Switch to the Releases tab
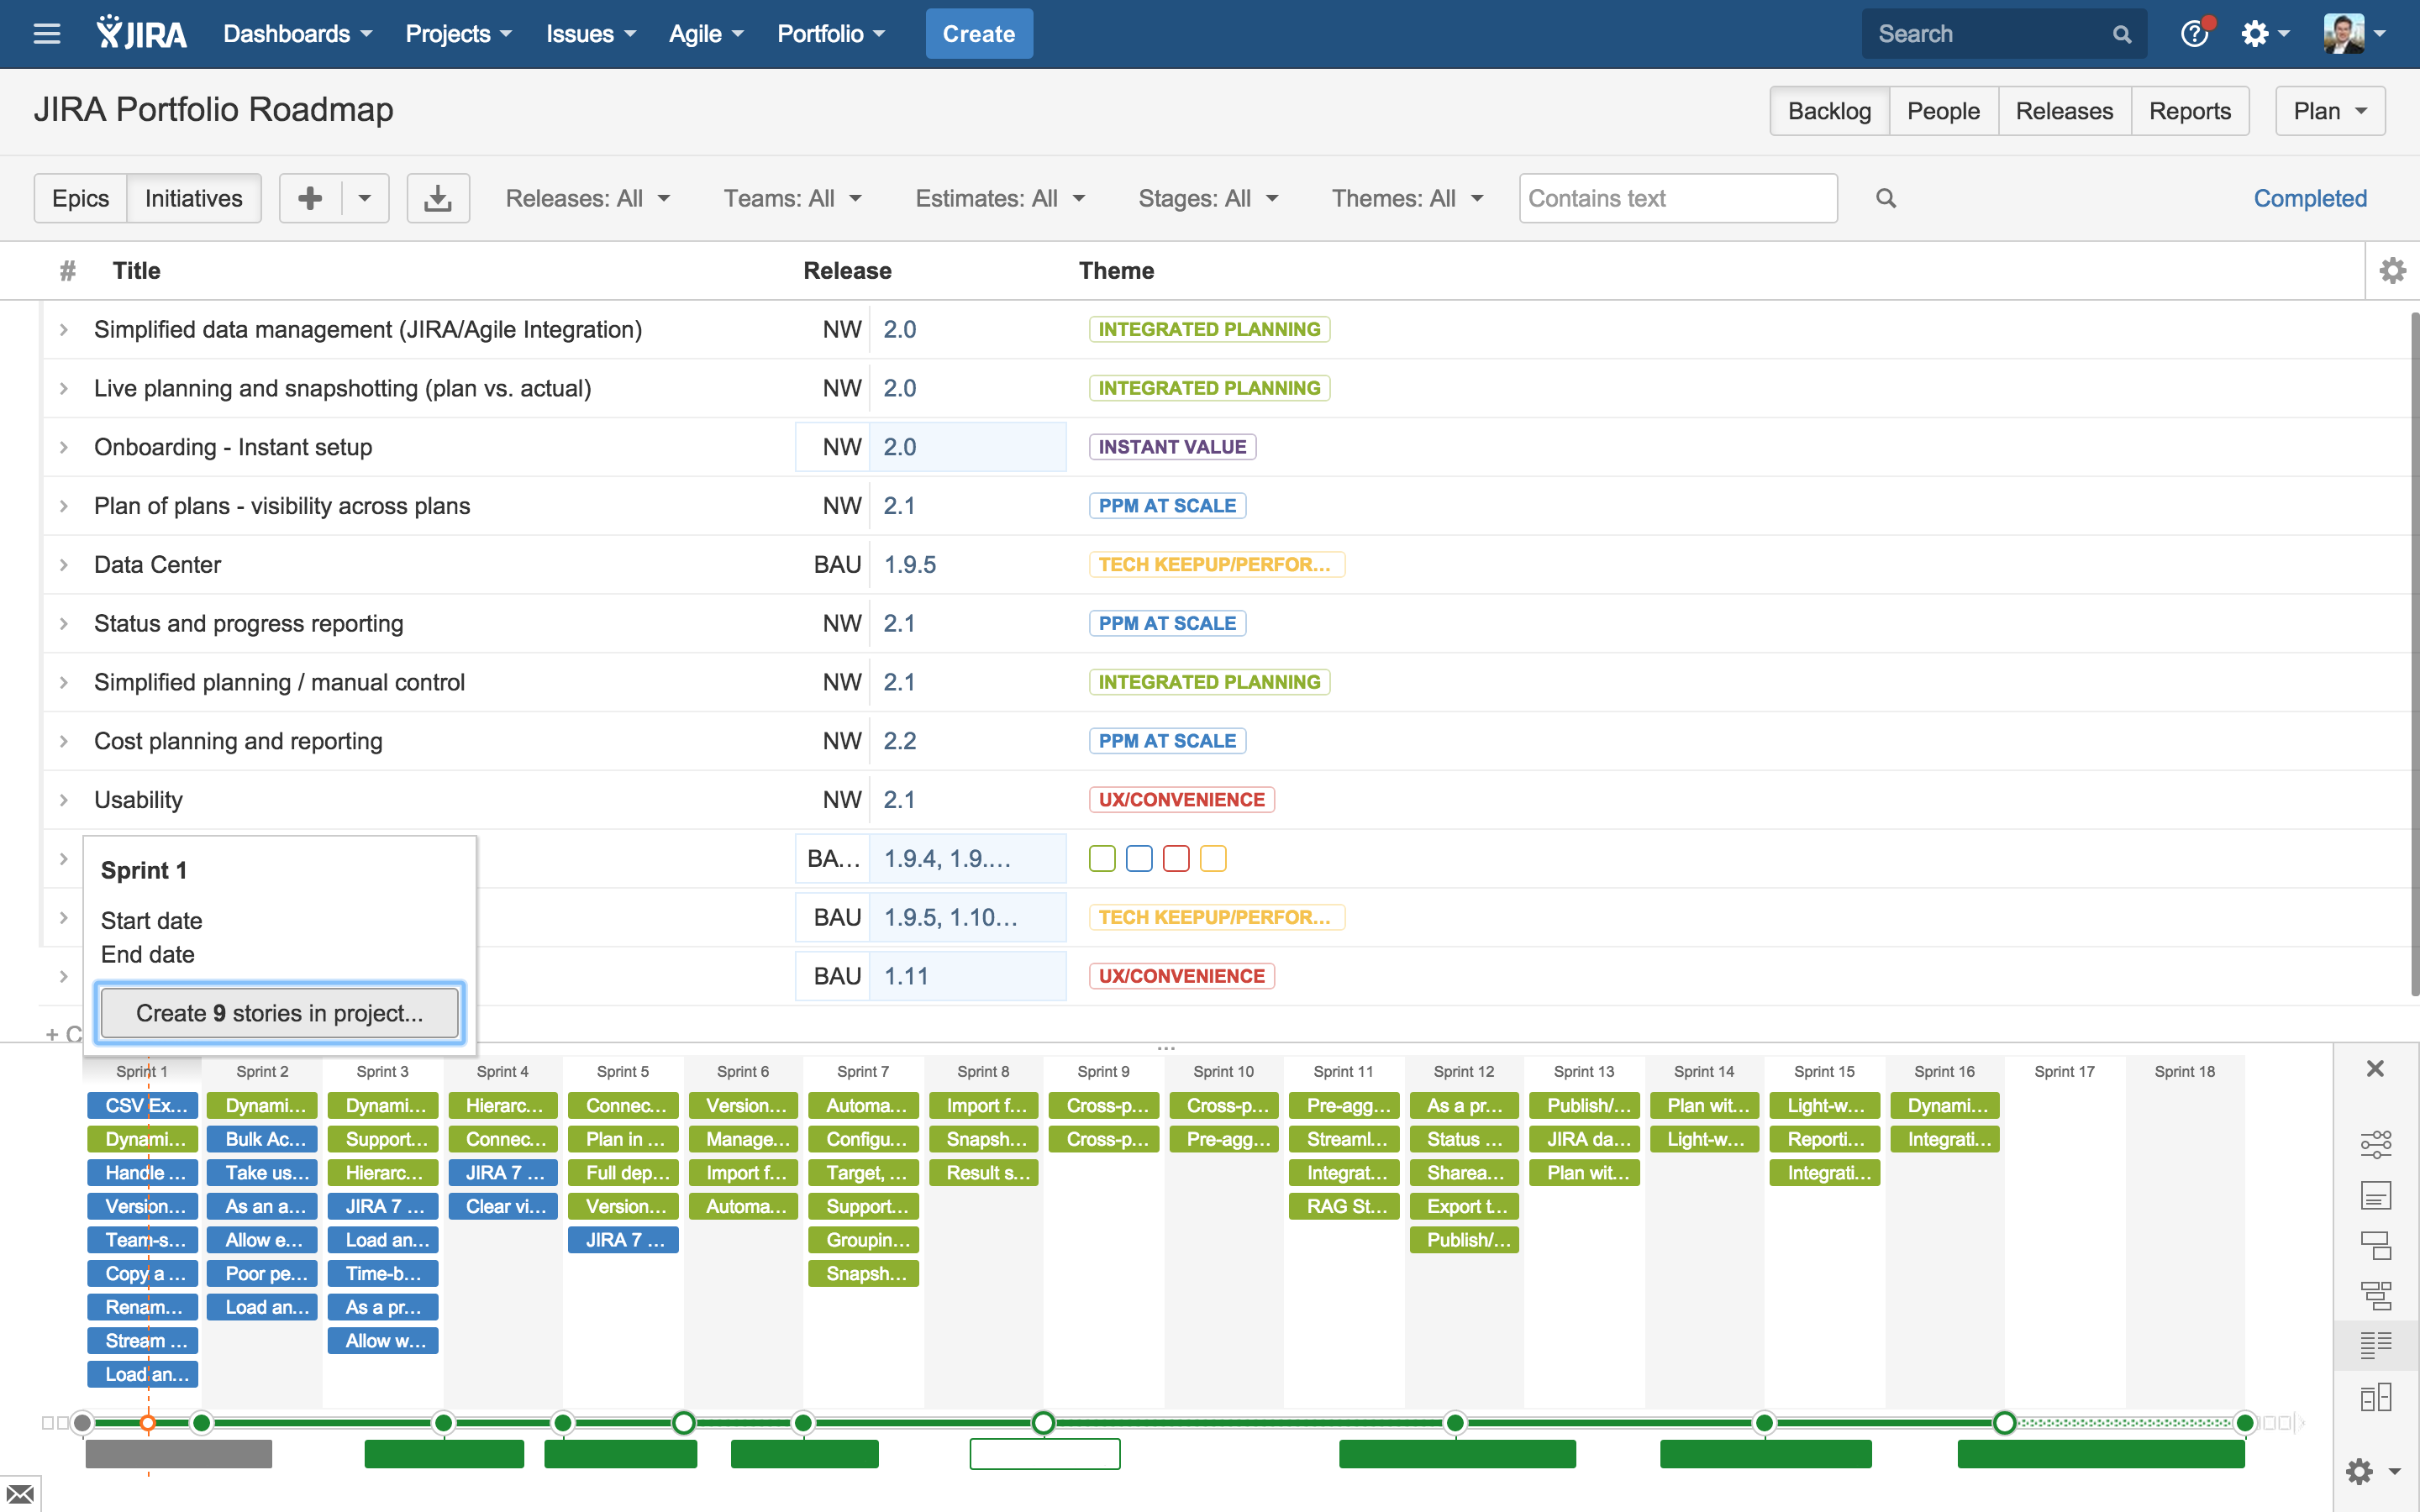This screenshot has width=2420, height=1512. [2064, 111]
